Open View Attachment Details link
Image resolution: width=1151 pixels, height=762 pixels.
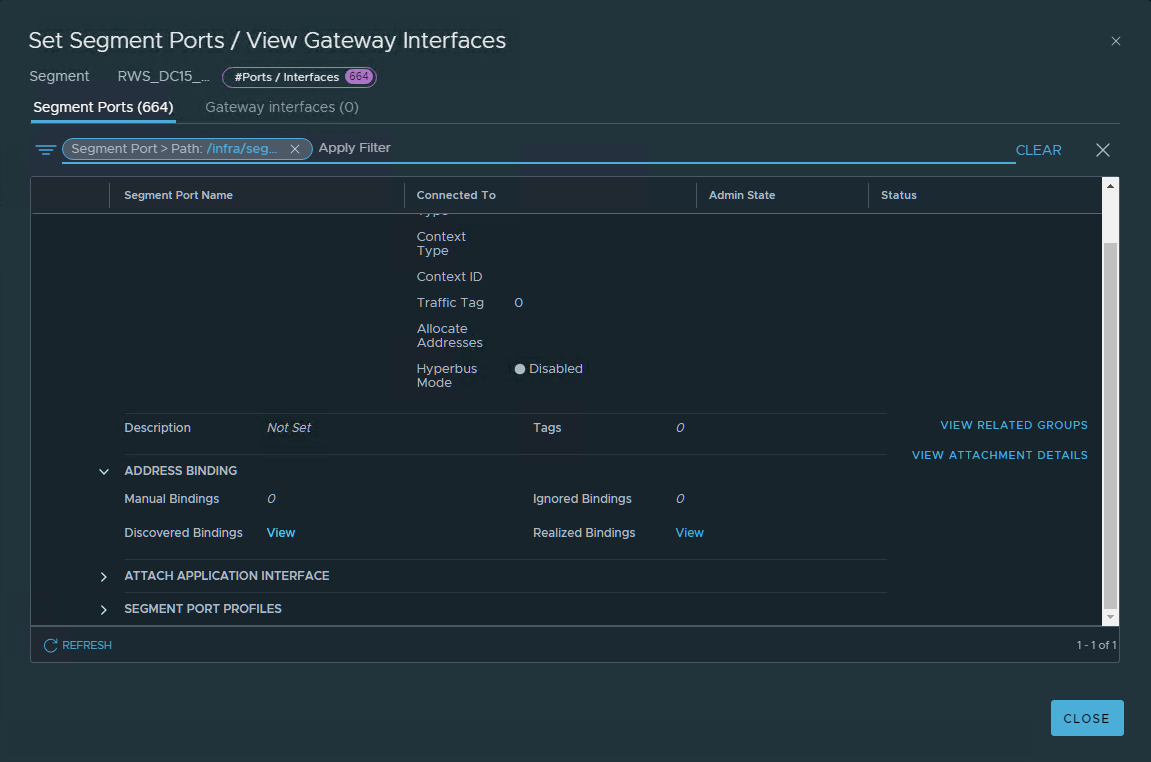point(1000,455)
